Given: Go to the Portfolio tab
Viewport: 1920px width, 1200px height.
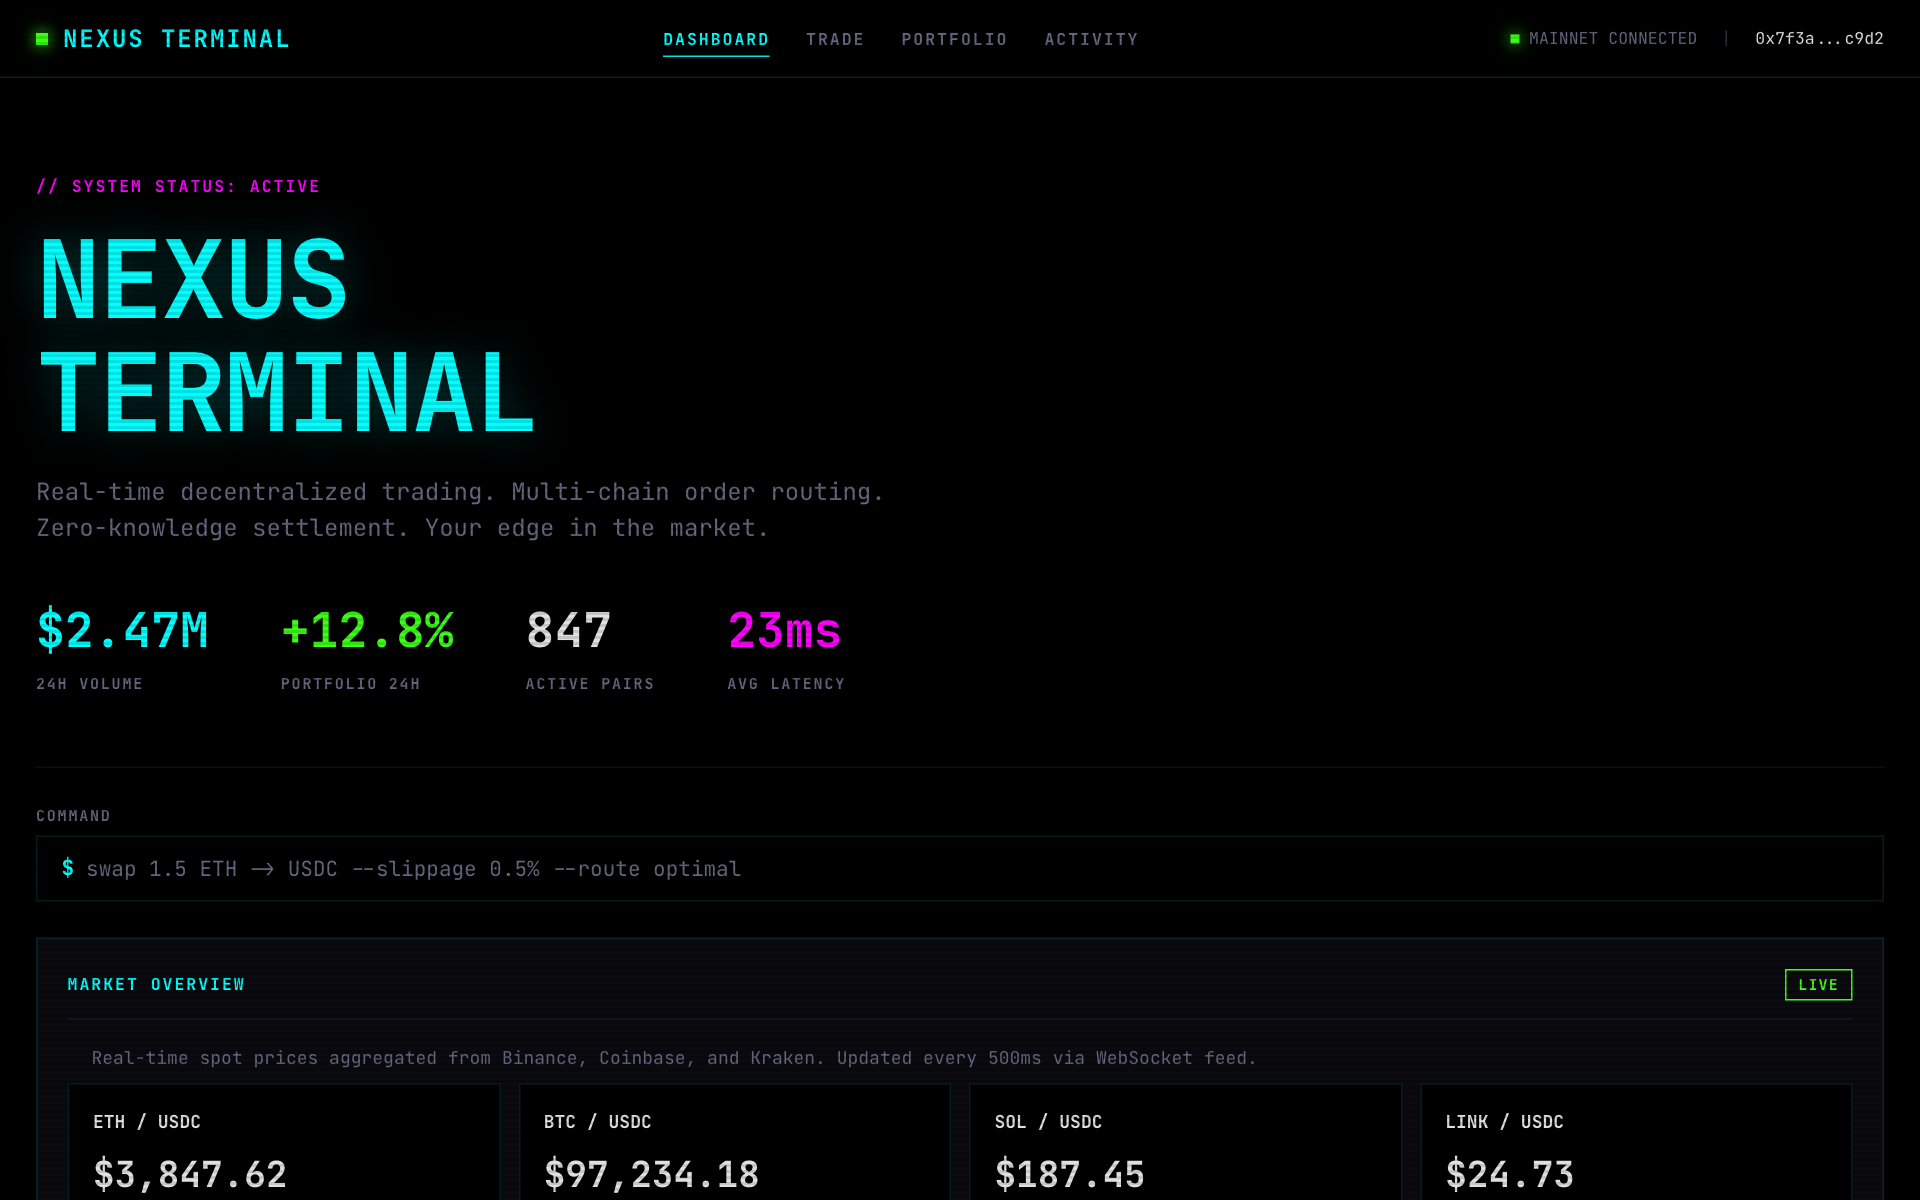Looking at the screenshot, I should pyautogui.click(x=954, y=39).
